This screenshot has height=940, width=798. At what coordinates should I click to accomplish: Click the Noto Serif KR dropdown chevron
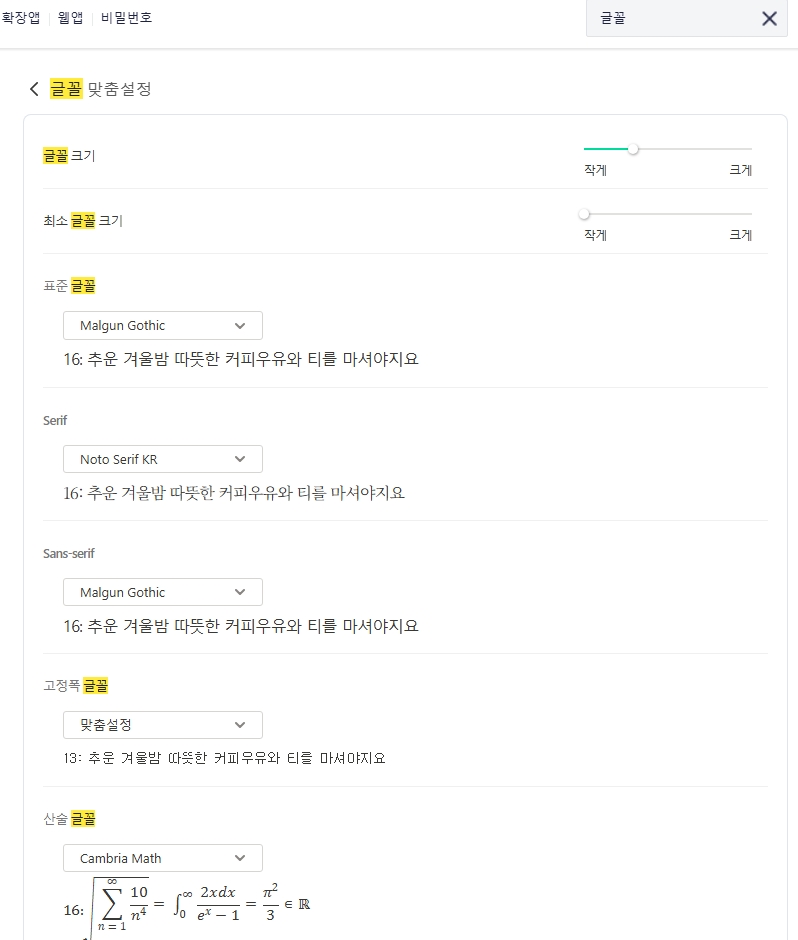240,459
